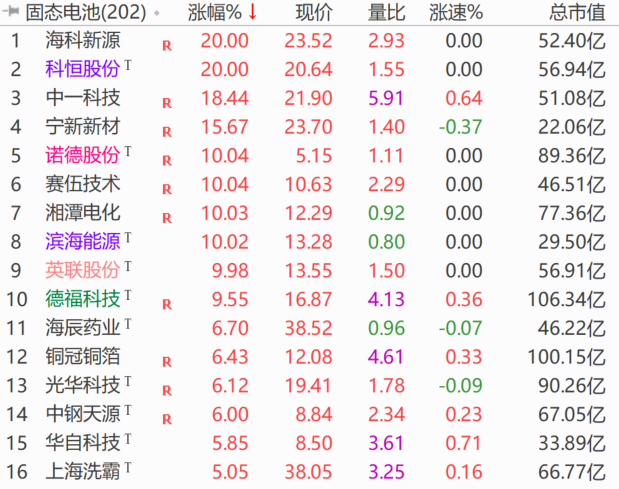Click 中一科技 gain value 18.44
This screenshot has width=619, height=489.
tap(225, 98)
